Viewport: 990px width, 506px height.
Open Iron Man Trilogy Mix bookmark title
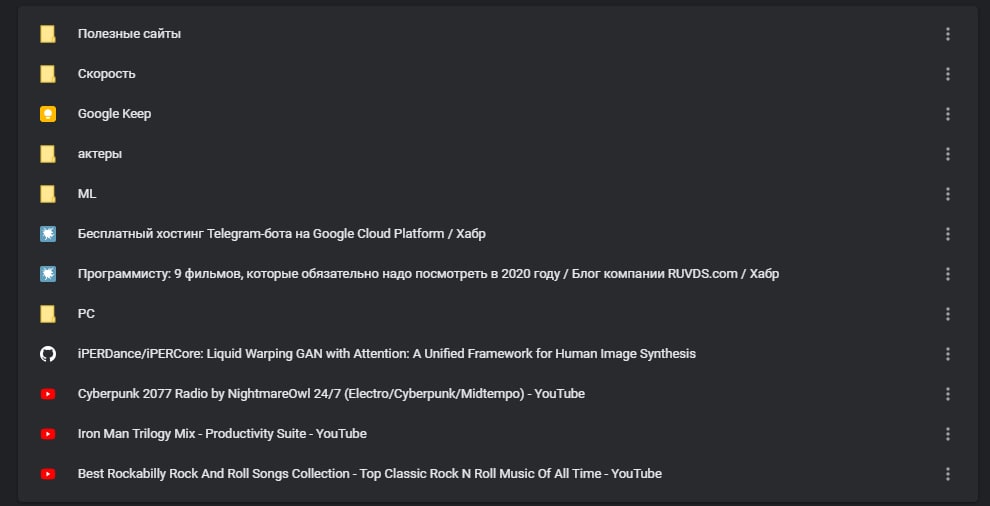pyautogui.click(x=222, y=434)
